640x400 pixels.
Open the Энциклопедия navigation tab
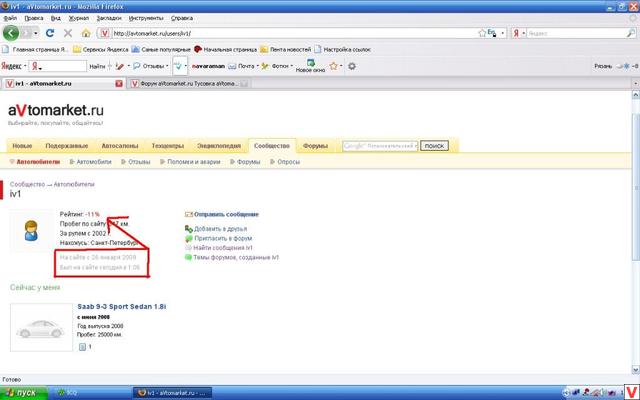pos(218,146)
